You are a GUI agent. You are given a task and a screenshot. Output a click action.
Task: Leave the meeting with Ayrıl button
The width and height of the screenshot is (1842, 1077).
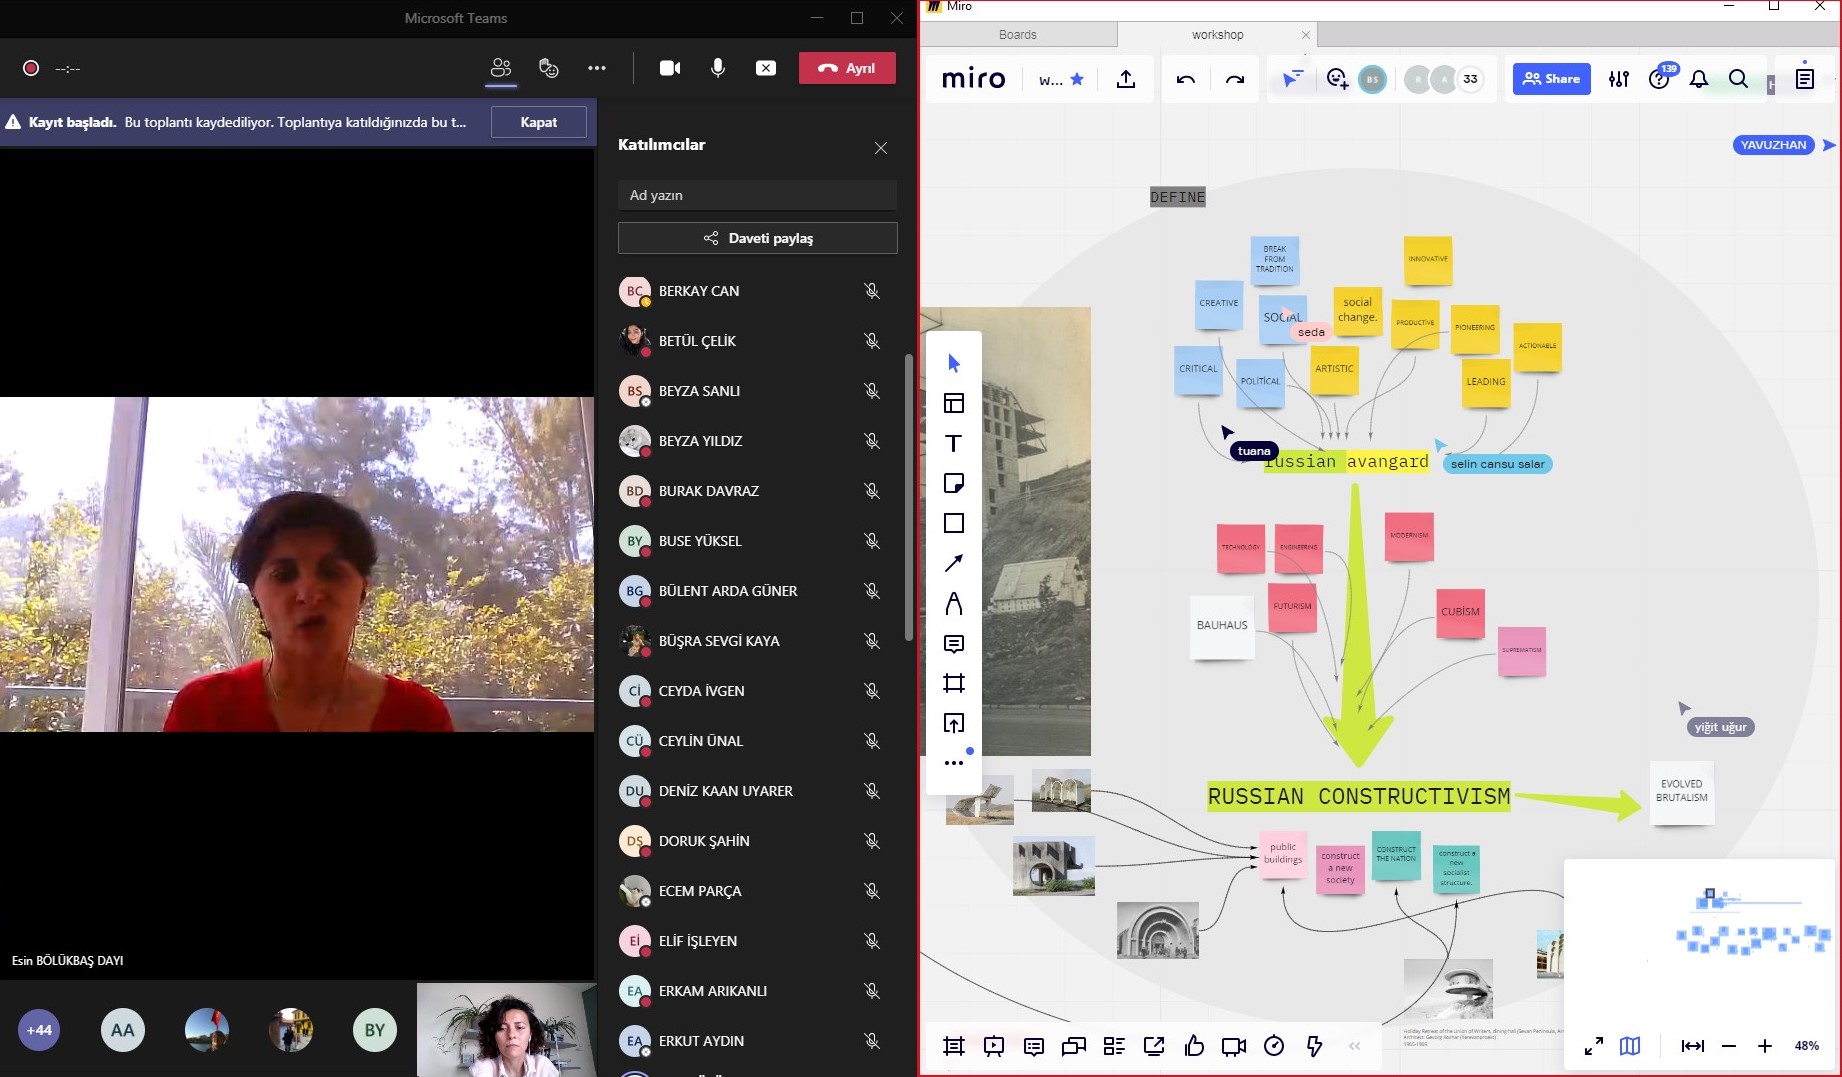[x=847, y=68]
